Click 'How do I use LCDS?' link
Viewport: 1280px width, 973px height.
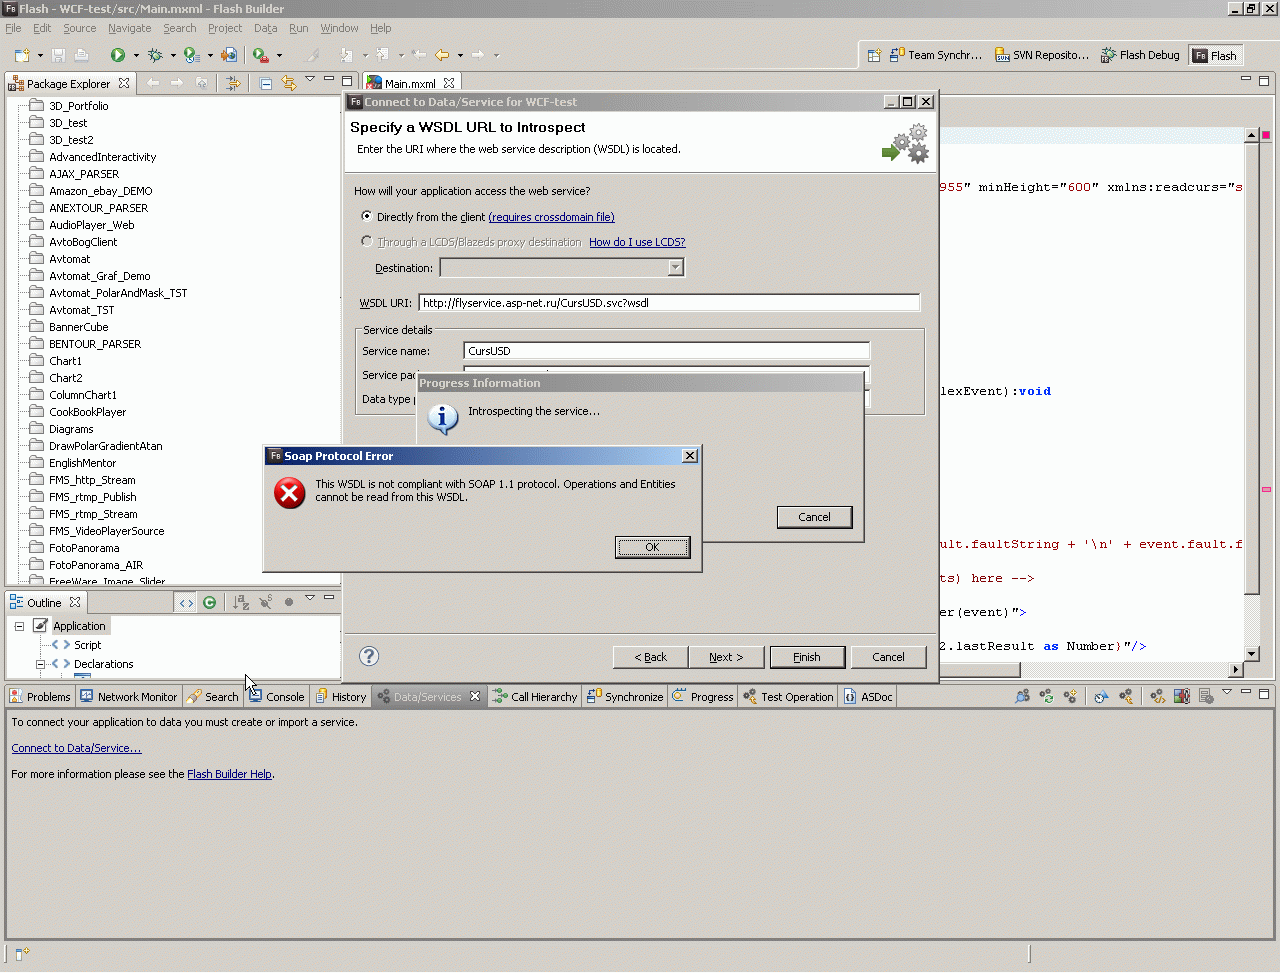637,242
